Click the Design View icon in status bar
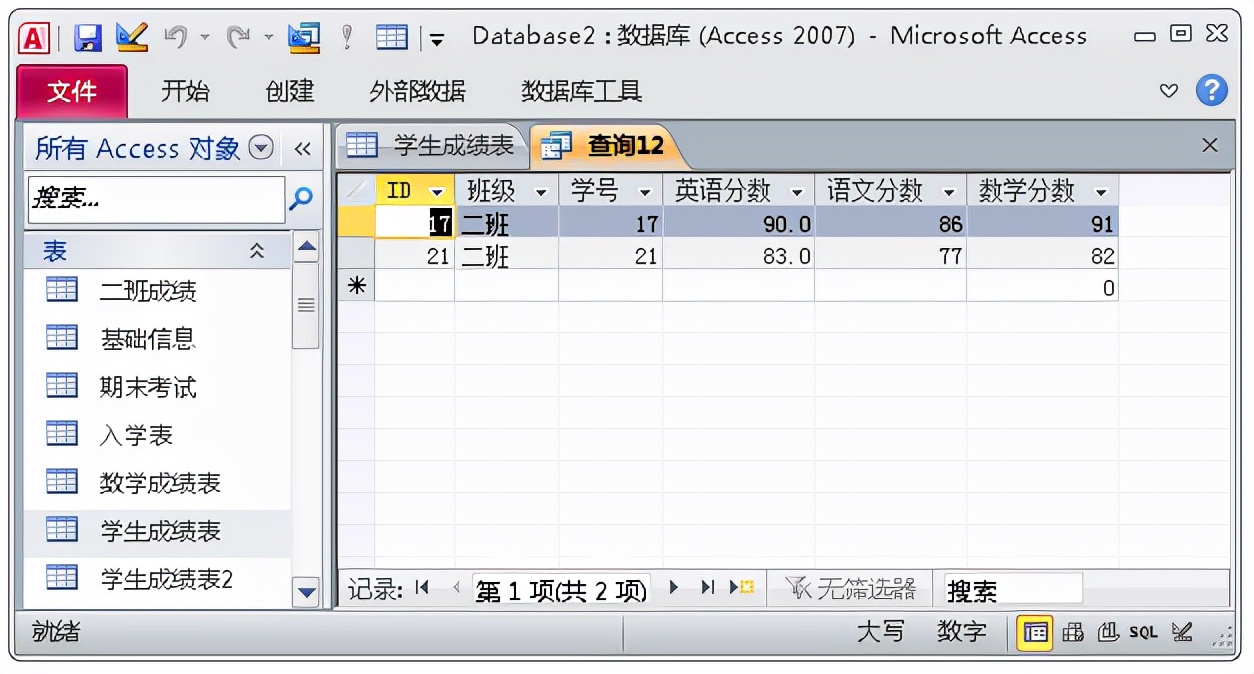The image size is (1254, 674). tap(1180, 632)
